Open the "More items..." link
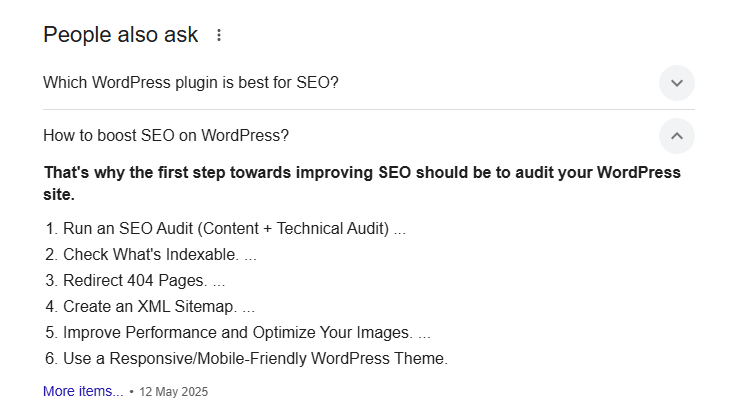The width and height of the screenshot is (745, 416). [x=83, y=391]
